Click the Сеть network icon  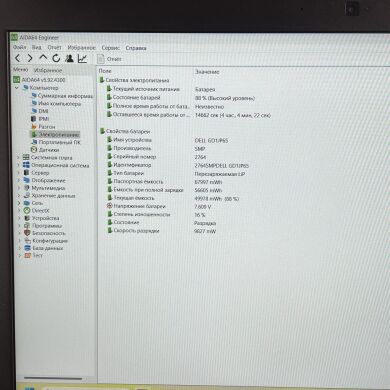tap(27, 203)
